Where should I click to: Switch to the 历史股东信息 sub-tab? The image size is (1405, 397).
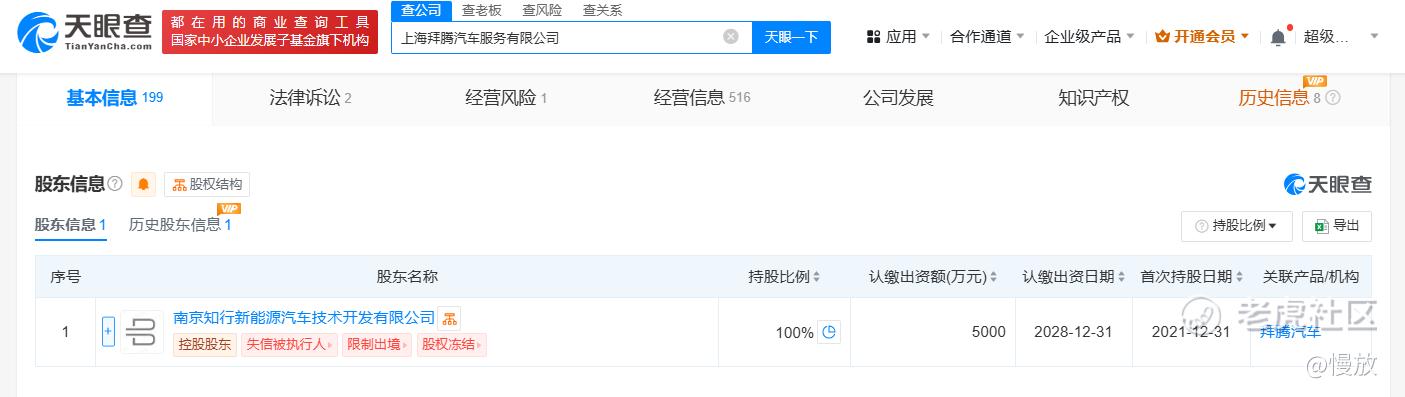[180, 225]
